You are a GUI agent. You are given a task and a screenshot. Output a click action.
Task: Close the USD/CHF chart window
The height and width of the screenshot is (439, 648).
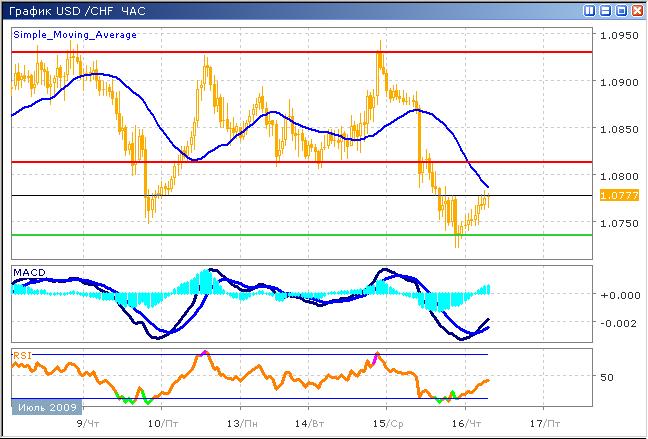(x=636, y=10)
